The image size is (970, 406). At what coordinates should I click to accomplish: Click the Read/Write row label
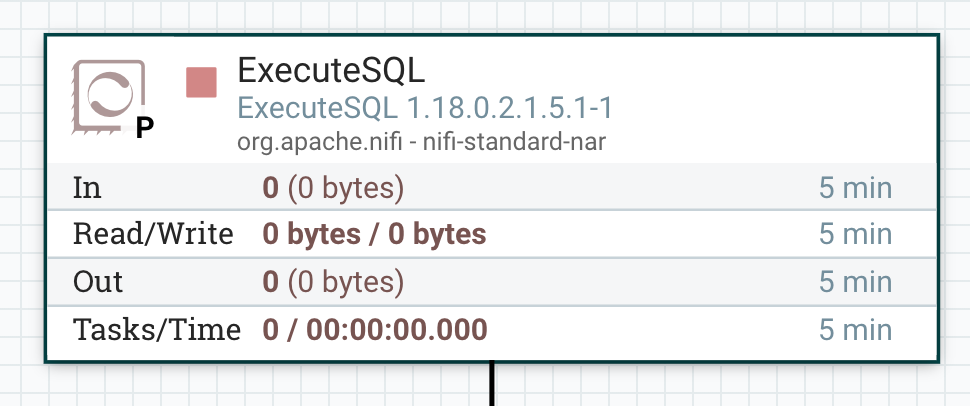tap(153, 234)
